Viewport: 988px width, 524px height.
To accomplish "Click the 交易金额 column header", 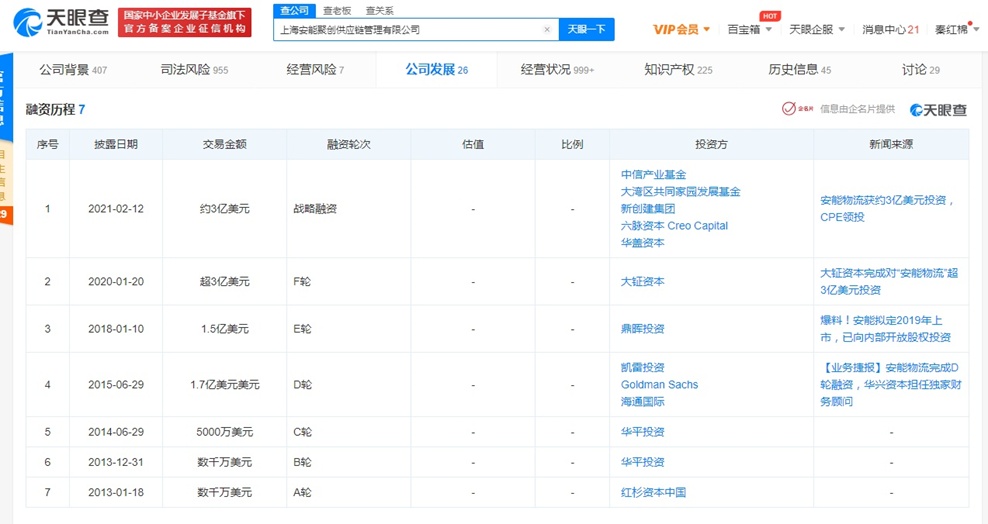I will click(224, 144).
